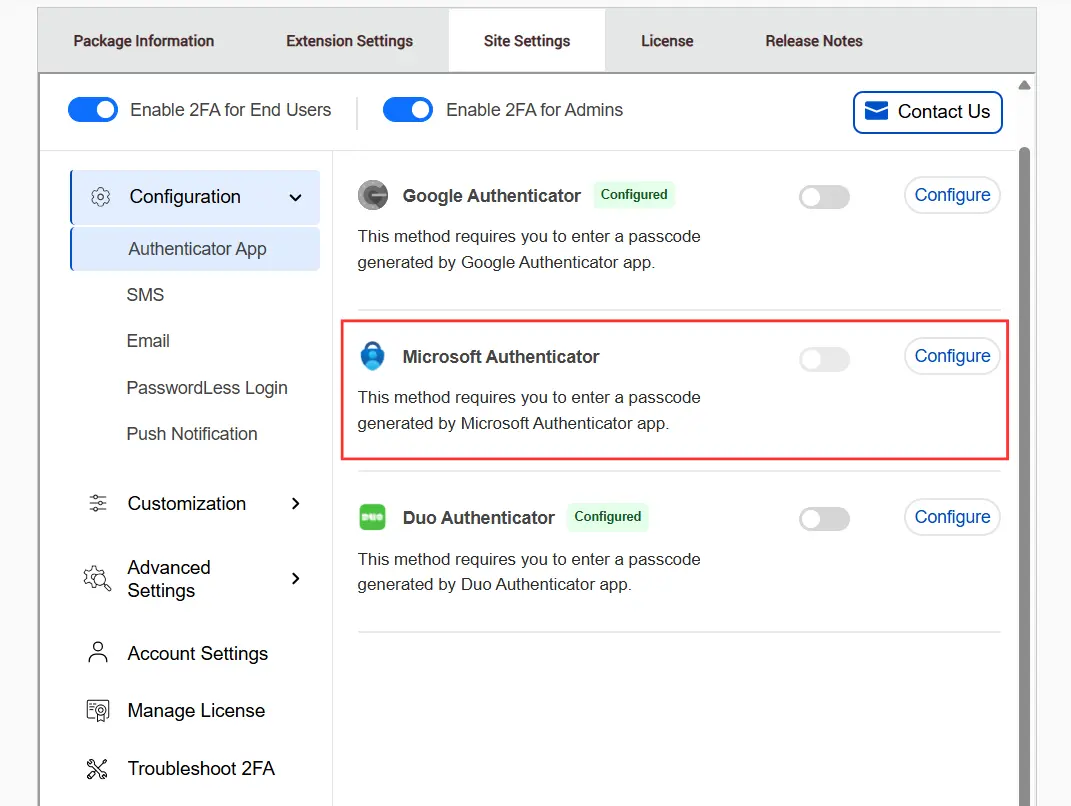Click the vertical scrollbar thumb
Screen dimensions: 1071x806
(x=1024, y=476)
